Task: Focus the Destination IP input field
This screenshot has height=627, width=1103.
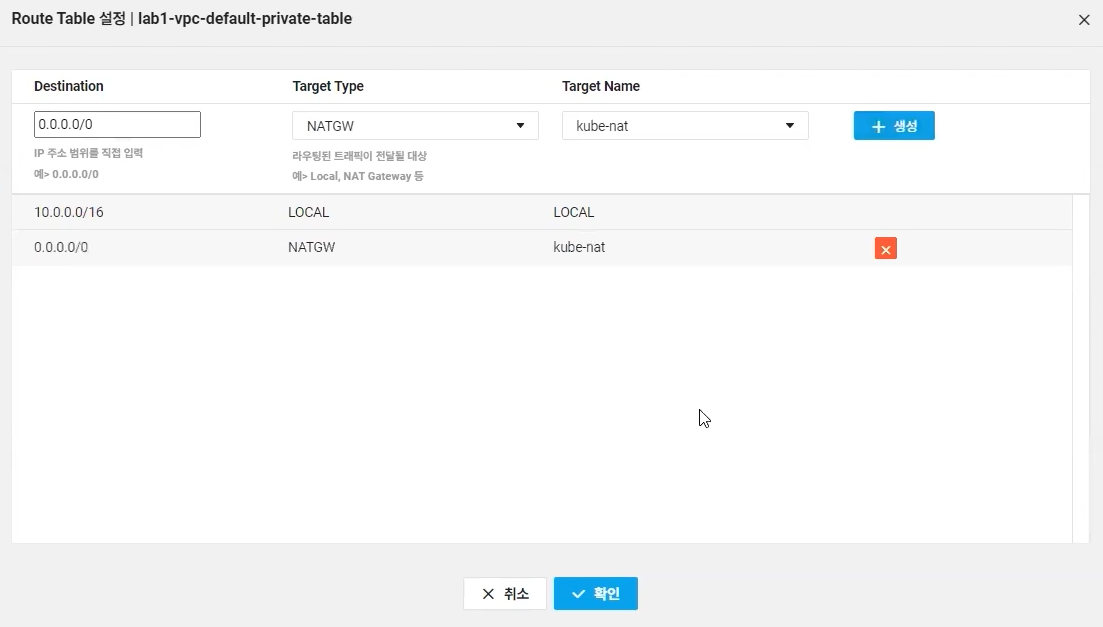Action: pyautogui.click(x=117, y=125)
